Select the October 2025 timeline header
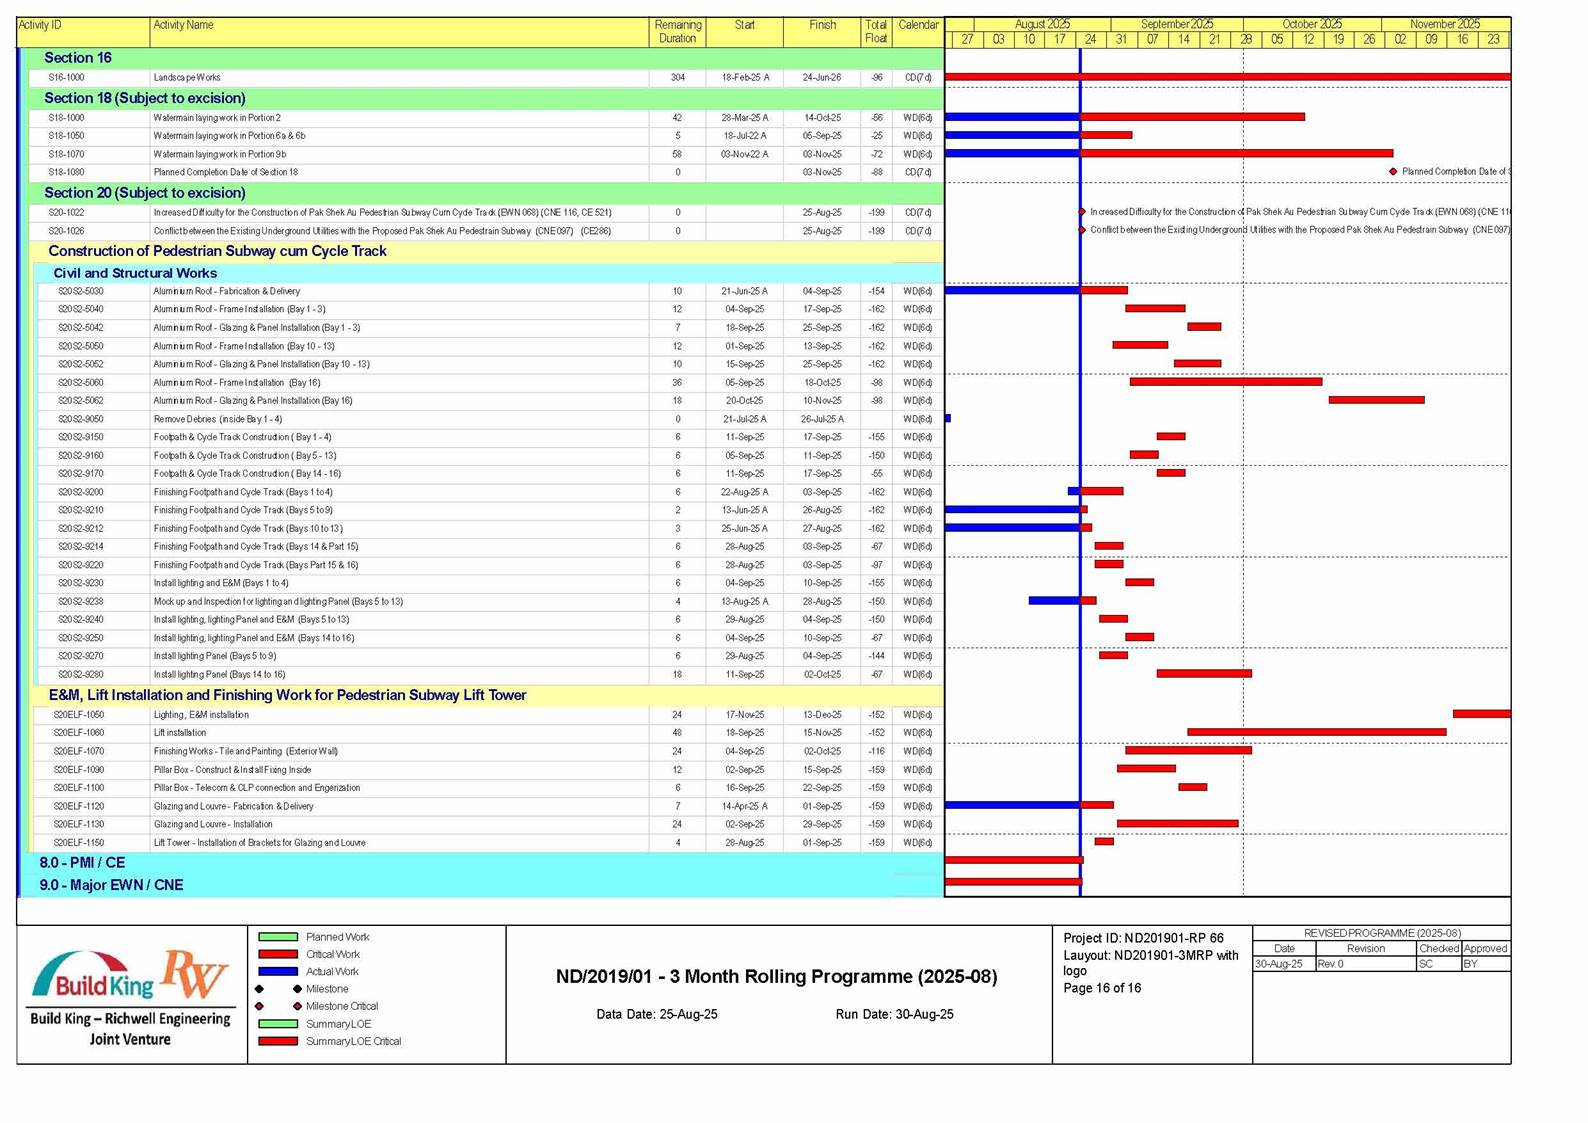1588x1123 pixels. click(1312, 24)
